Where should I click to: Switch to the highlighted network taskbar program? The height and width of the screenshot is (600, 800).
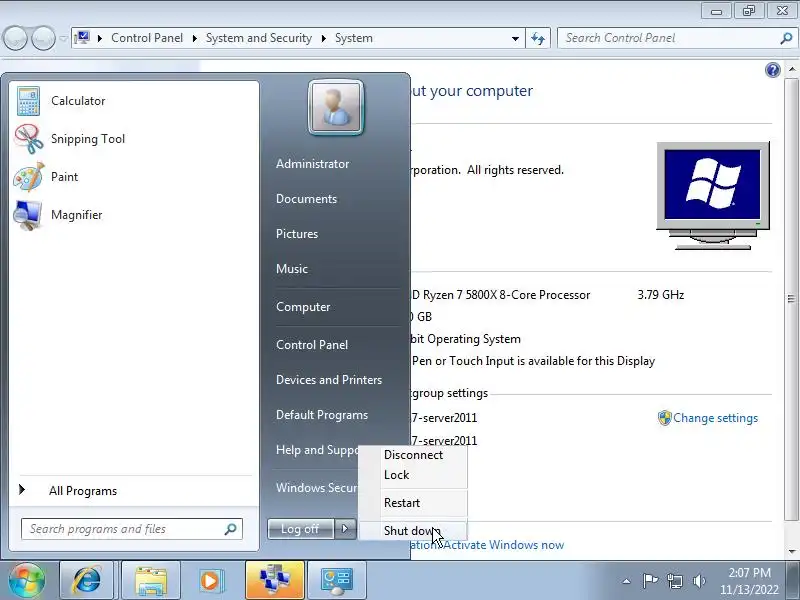point(274,581)
